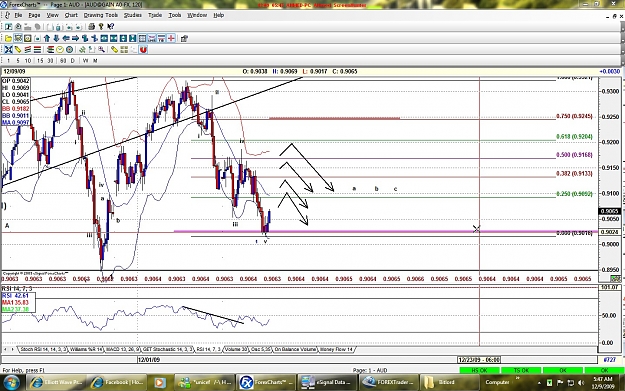
Task: Select the M monthly interval button
Action: click(95, 61)
